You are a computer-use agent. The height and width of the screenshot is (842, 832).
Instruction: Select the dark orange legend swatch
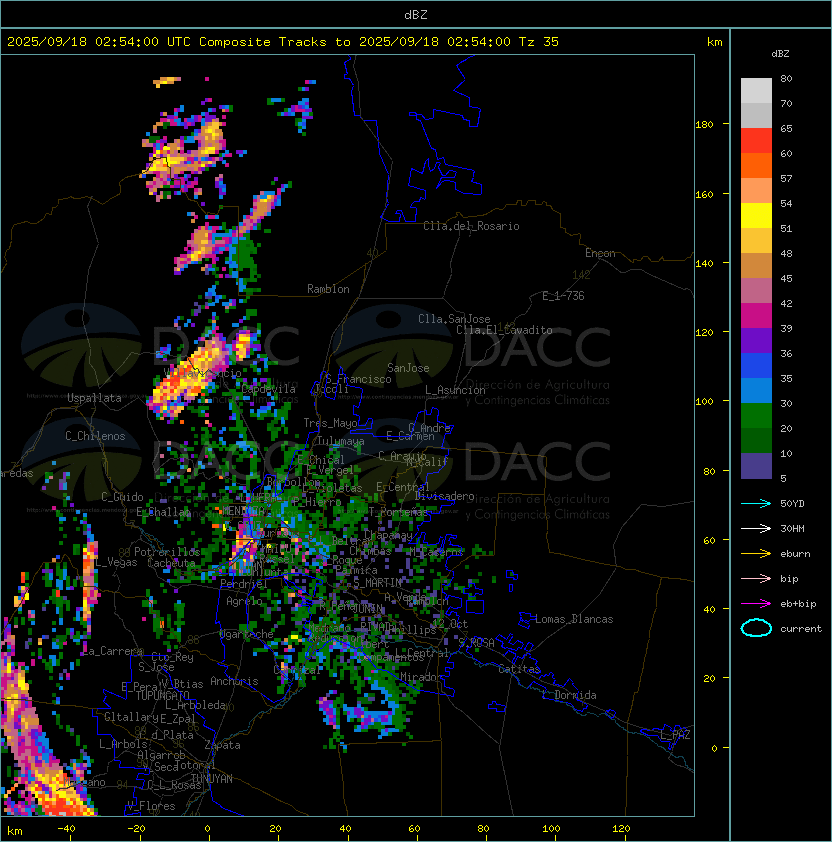(756, 165)
